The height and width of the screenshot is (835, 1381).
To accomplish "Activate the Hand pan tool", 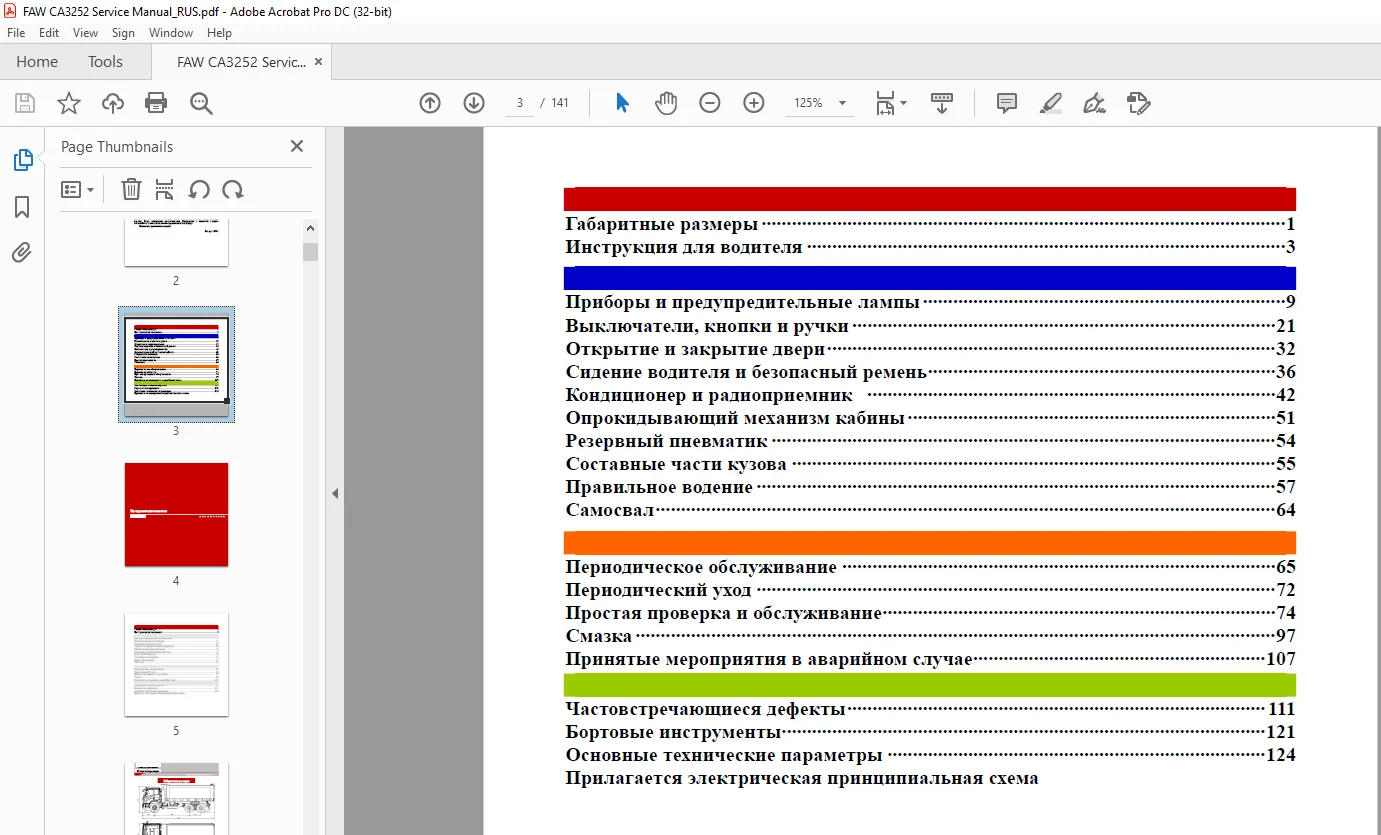I will pyautogui.click(x=666, y=103).
